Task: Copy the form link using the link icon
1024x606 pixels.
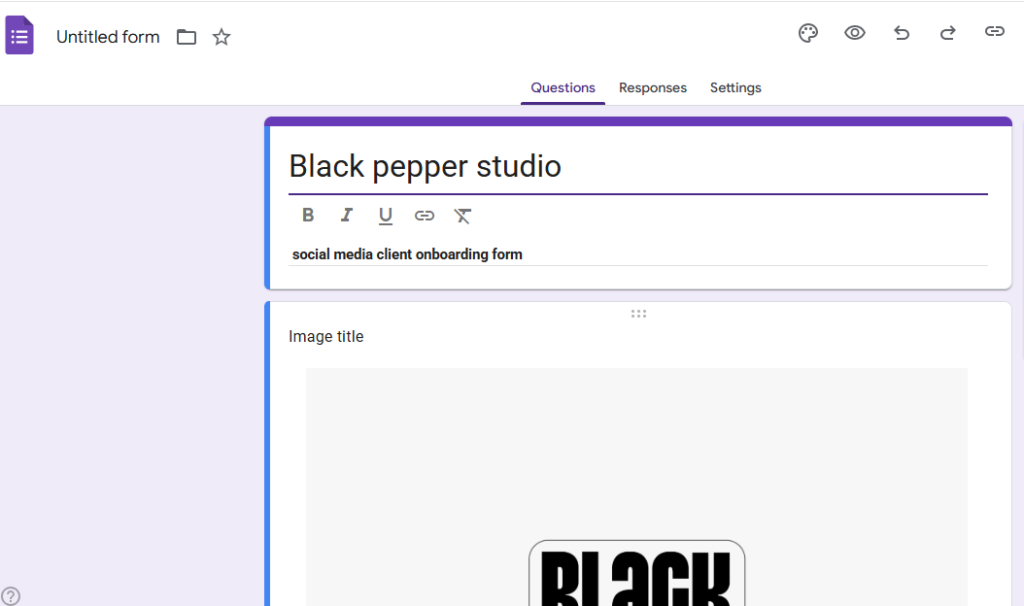Action: (994, 32)
